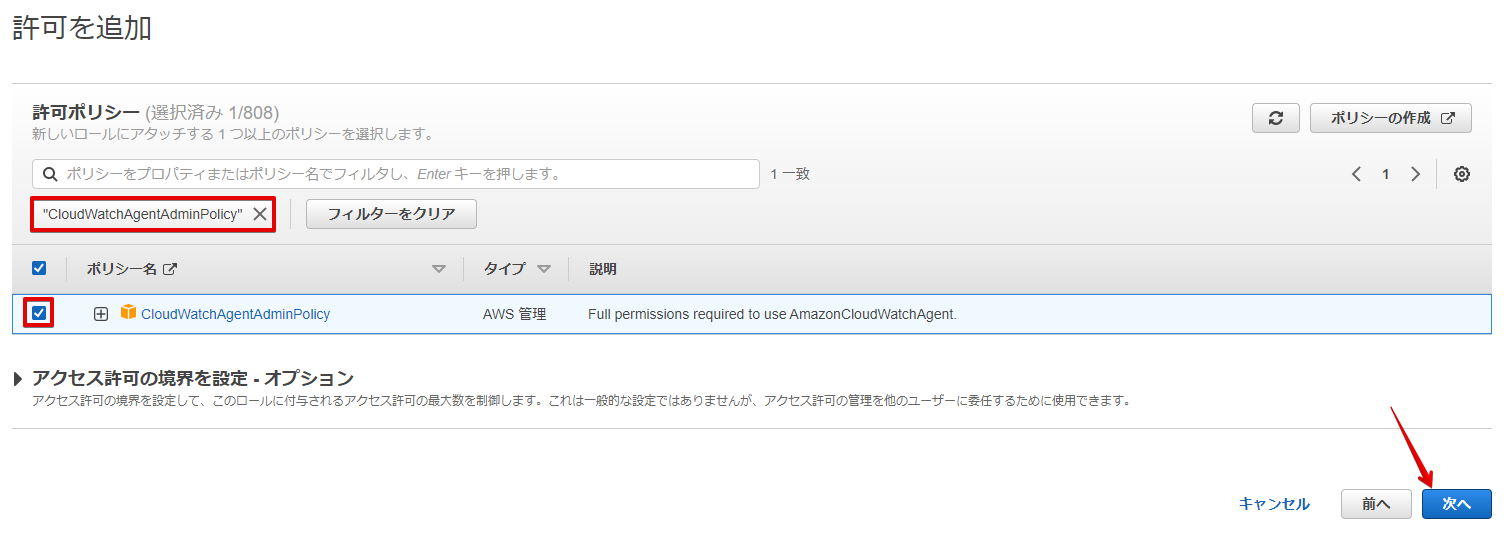Open the タイプ column filter dropdown
The height and width of the screenshot is (533, 1508).
pyautogui.click(x=543, y=269)
